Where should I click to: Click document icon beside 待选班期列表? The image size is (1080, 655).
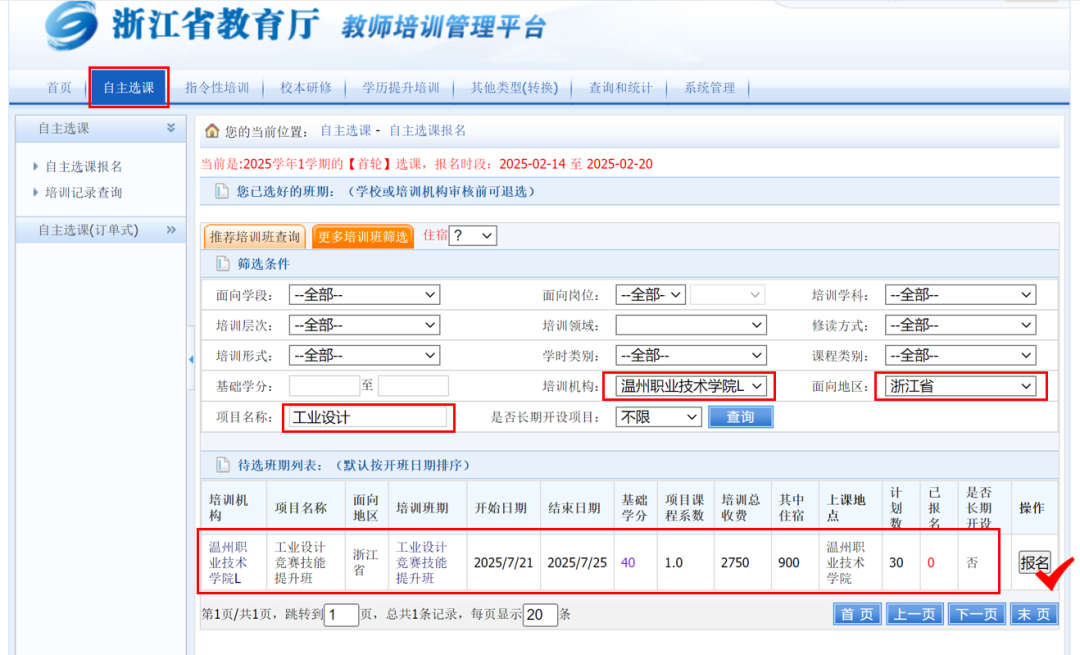[222, 465]
